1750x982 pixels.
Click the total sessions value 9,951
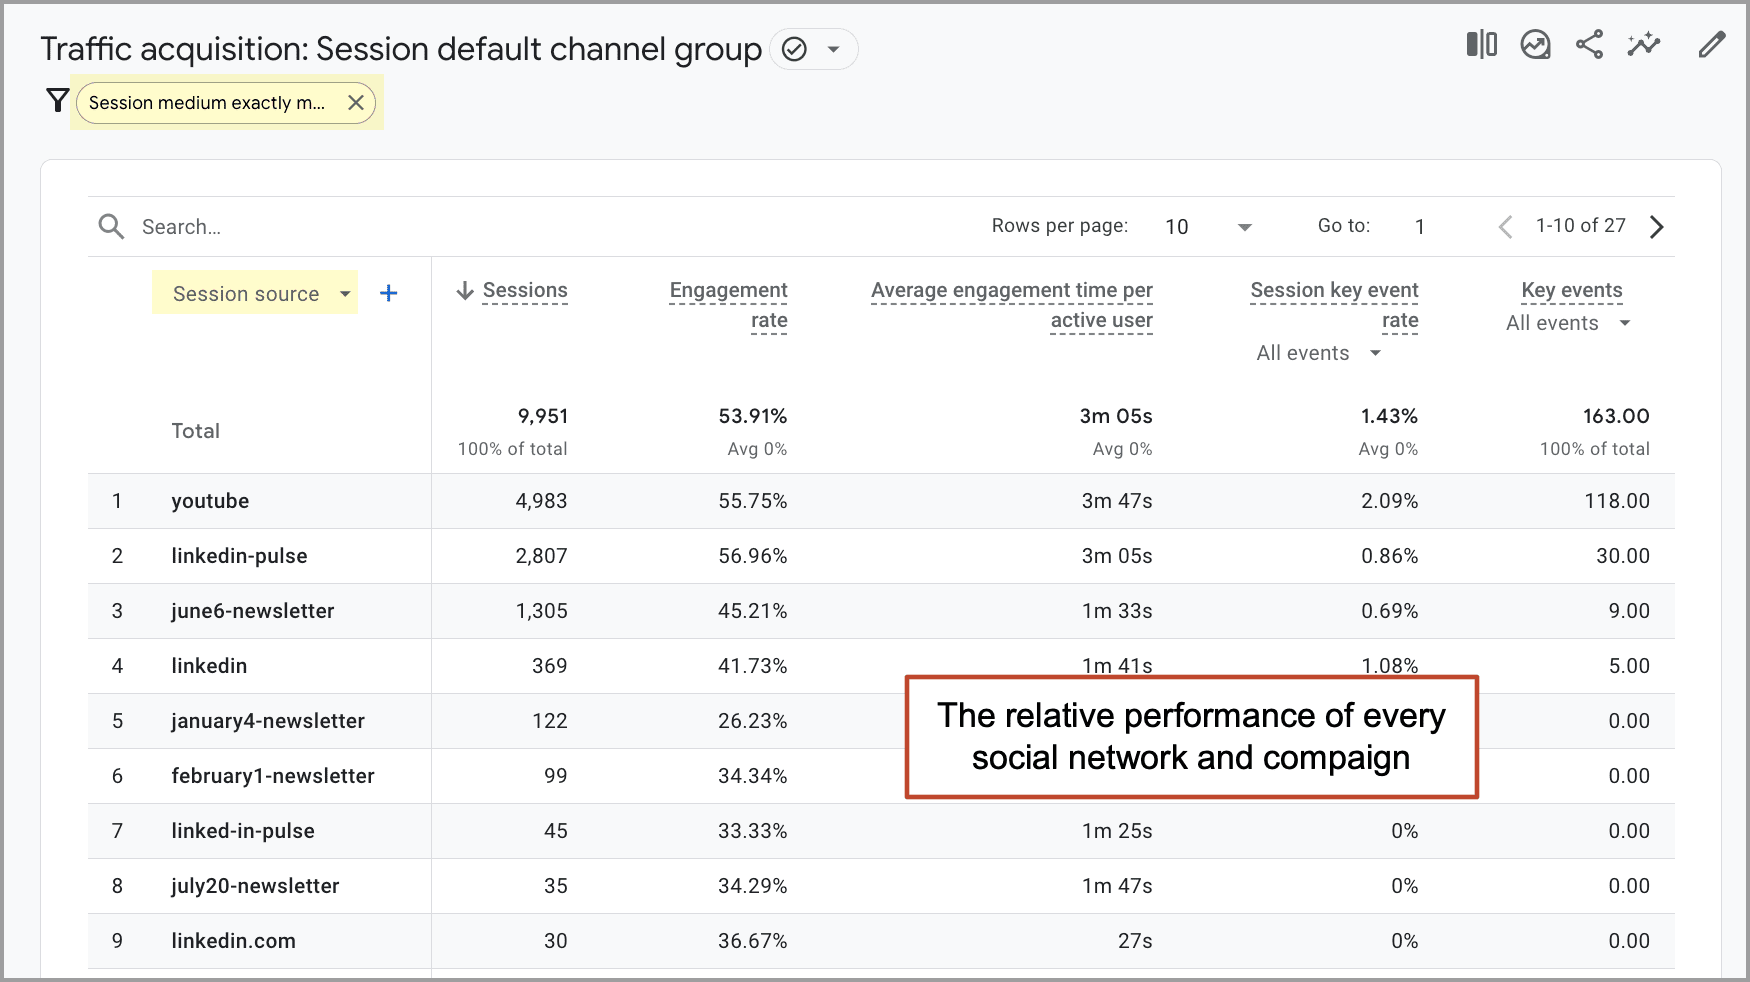coord(543,416)
